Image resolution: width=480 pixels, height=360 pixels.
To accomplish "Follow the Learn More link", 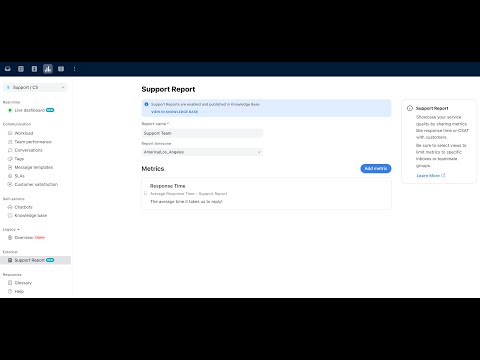I will 431,175.
